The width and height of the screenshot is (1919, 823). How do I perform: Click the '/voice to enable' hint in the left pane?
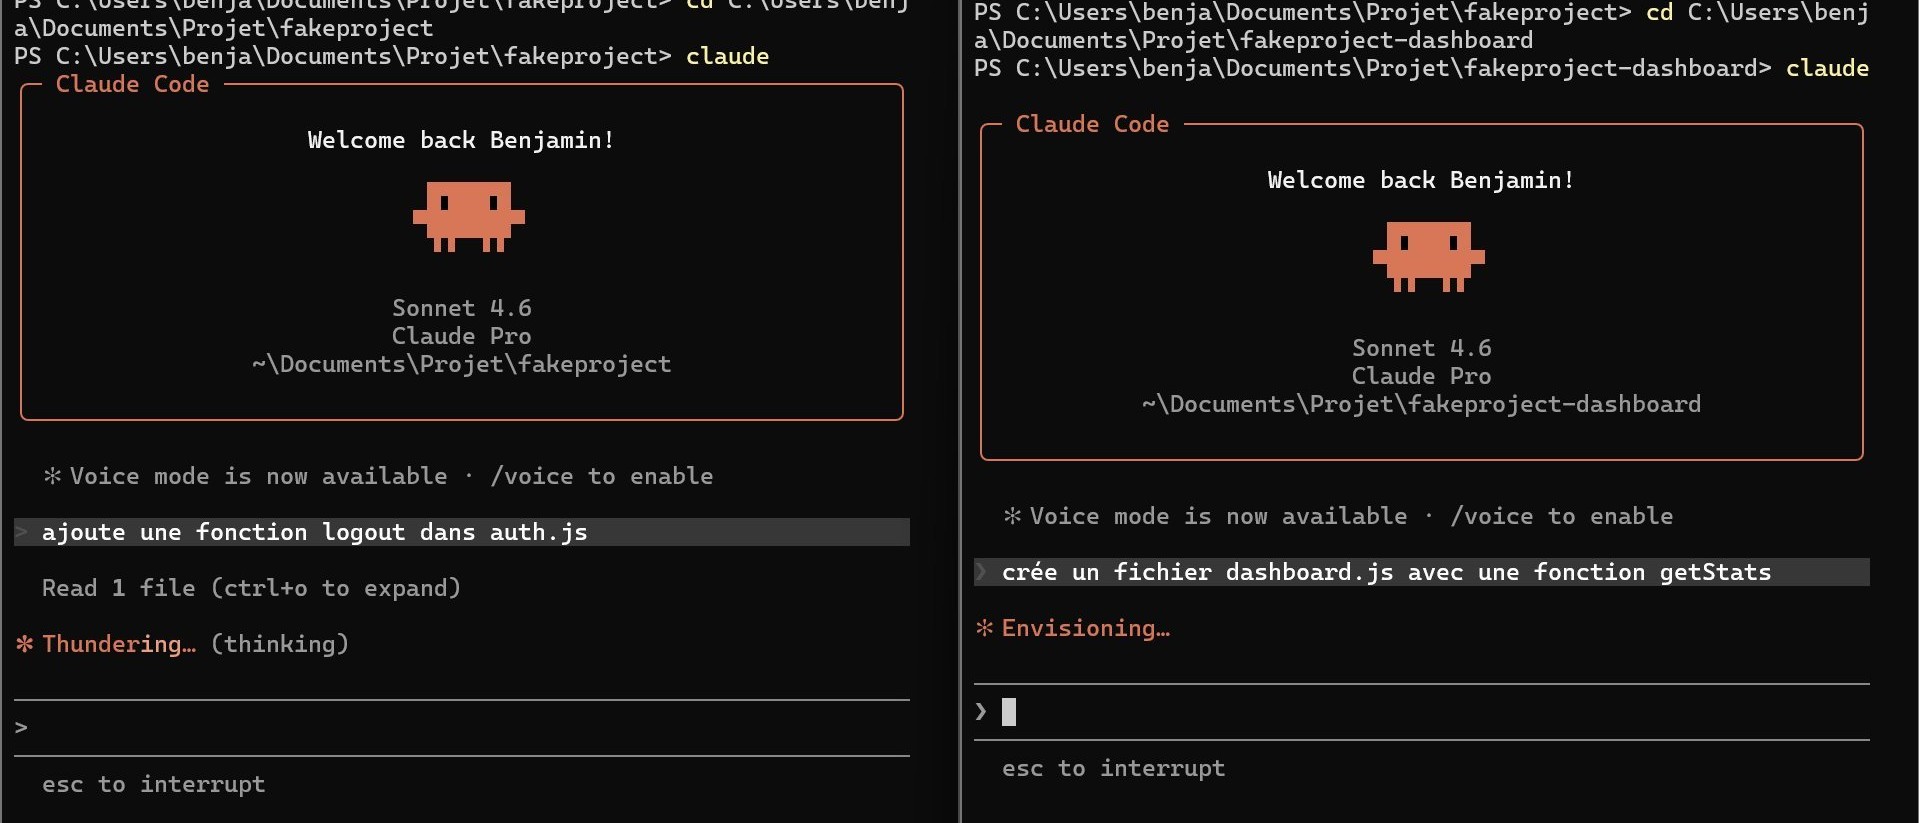(602, 476)
